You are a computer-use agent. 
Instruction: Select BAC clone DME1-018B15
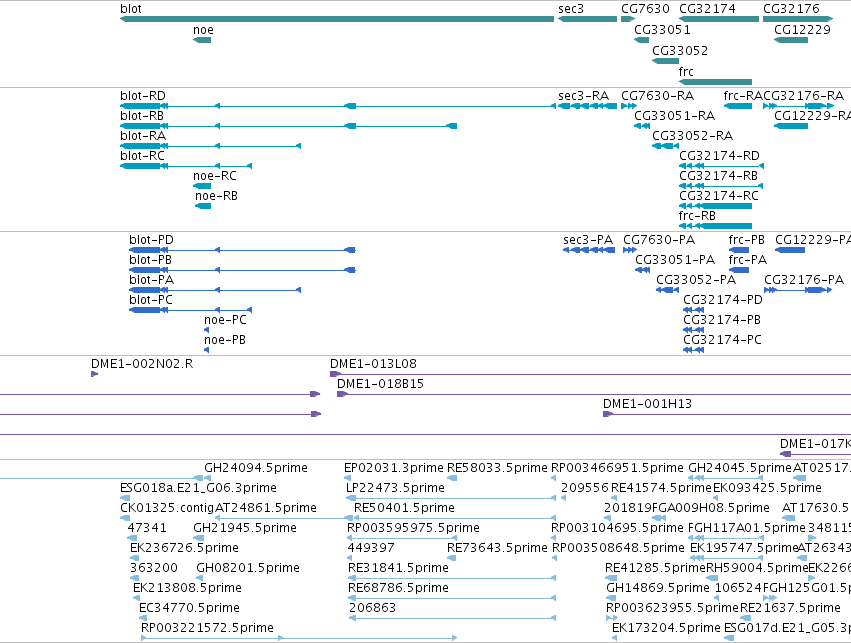[594, 394]
